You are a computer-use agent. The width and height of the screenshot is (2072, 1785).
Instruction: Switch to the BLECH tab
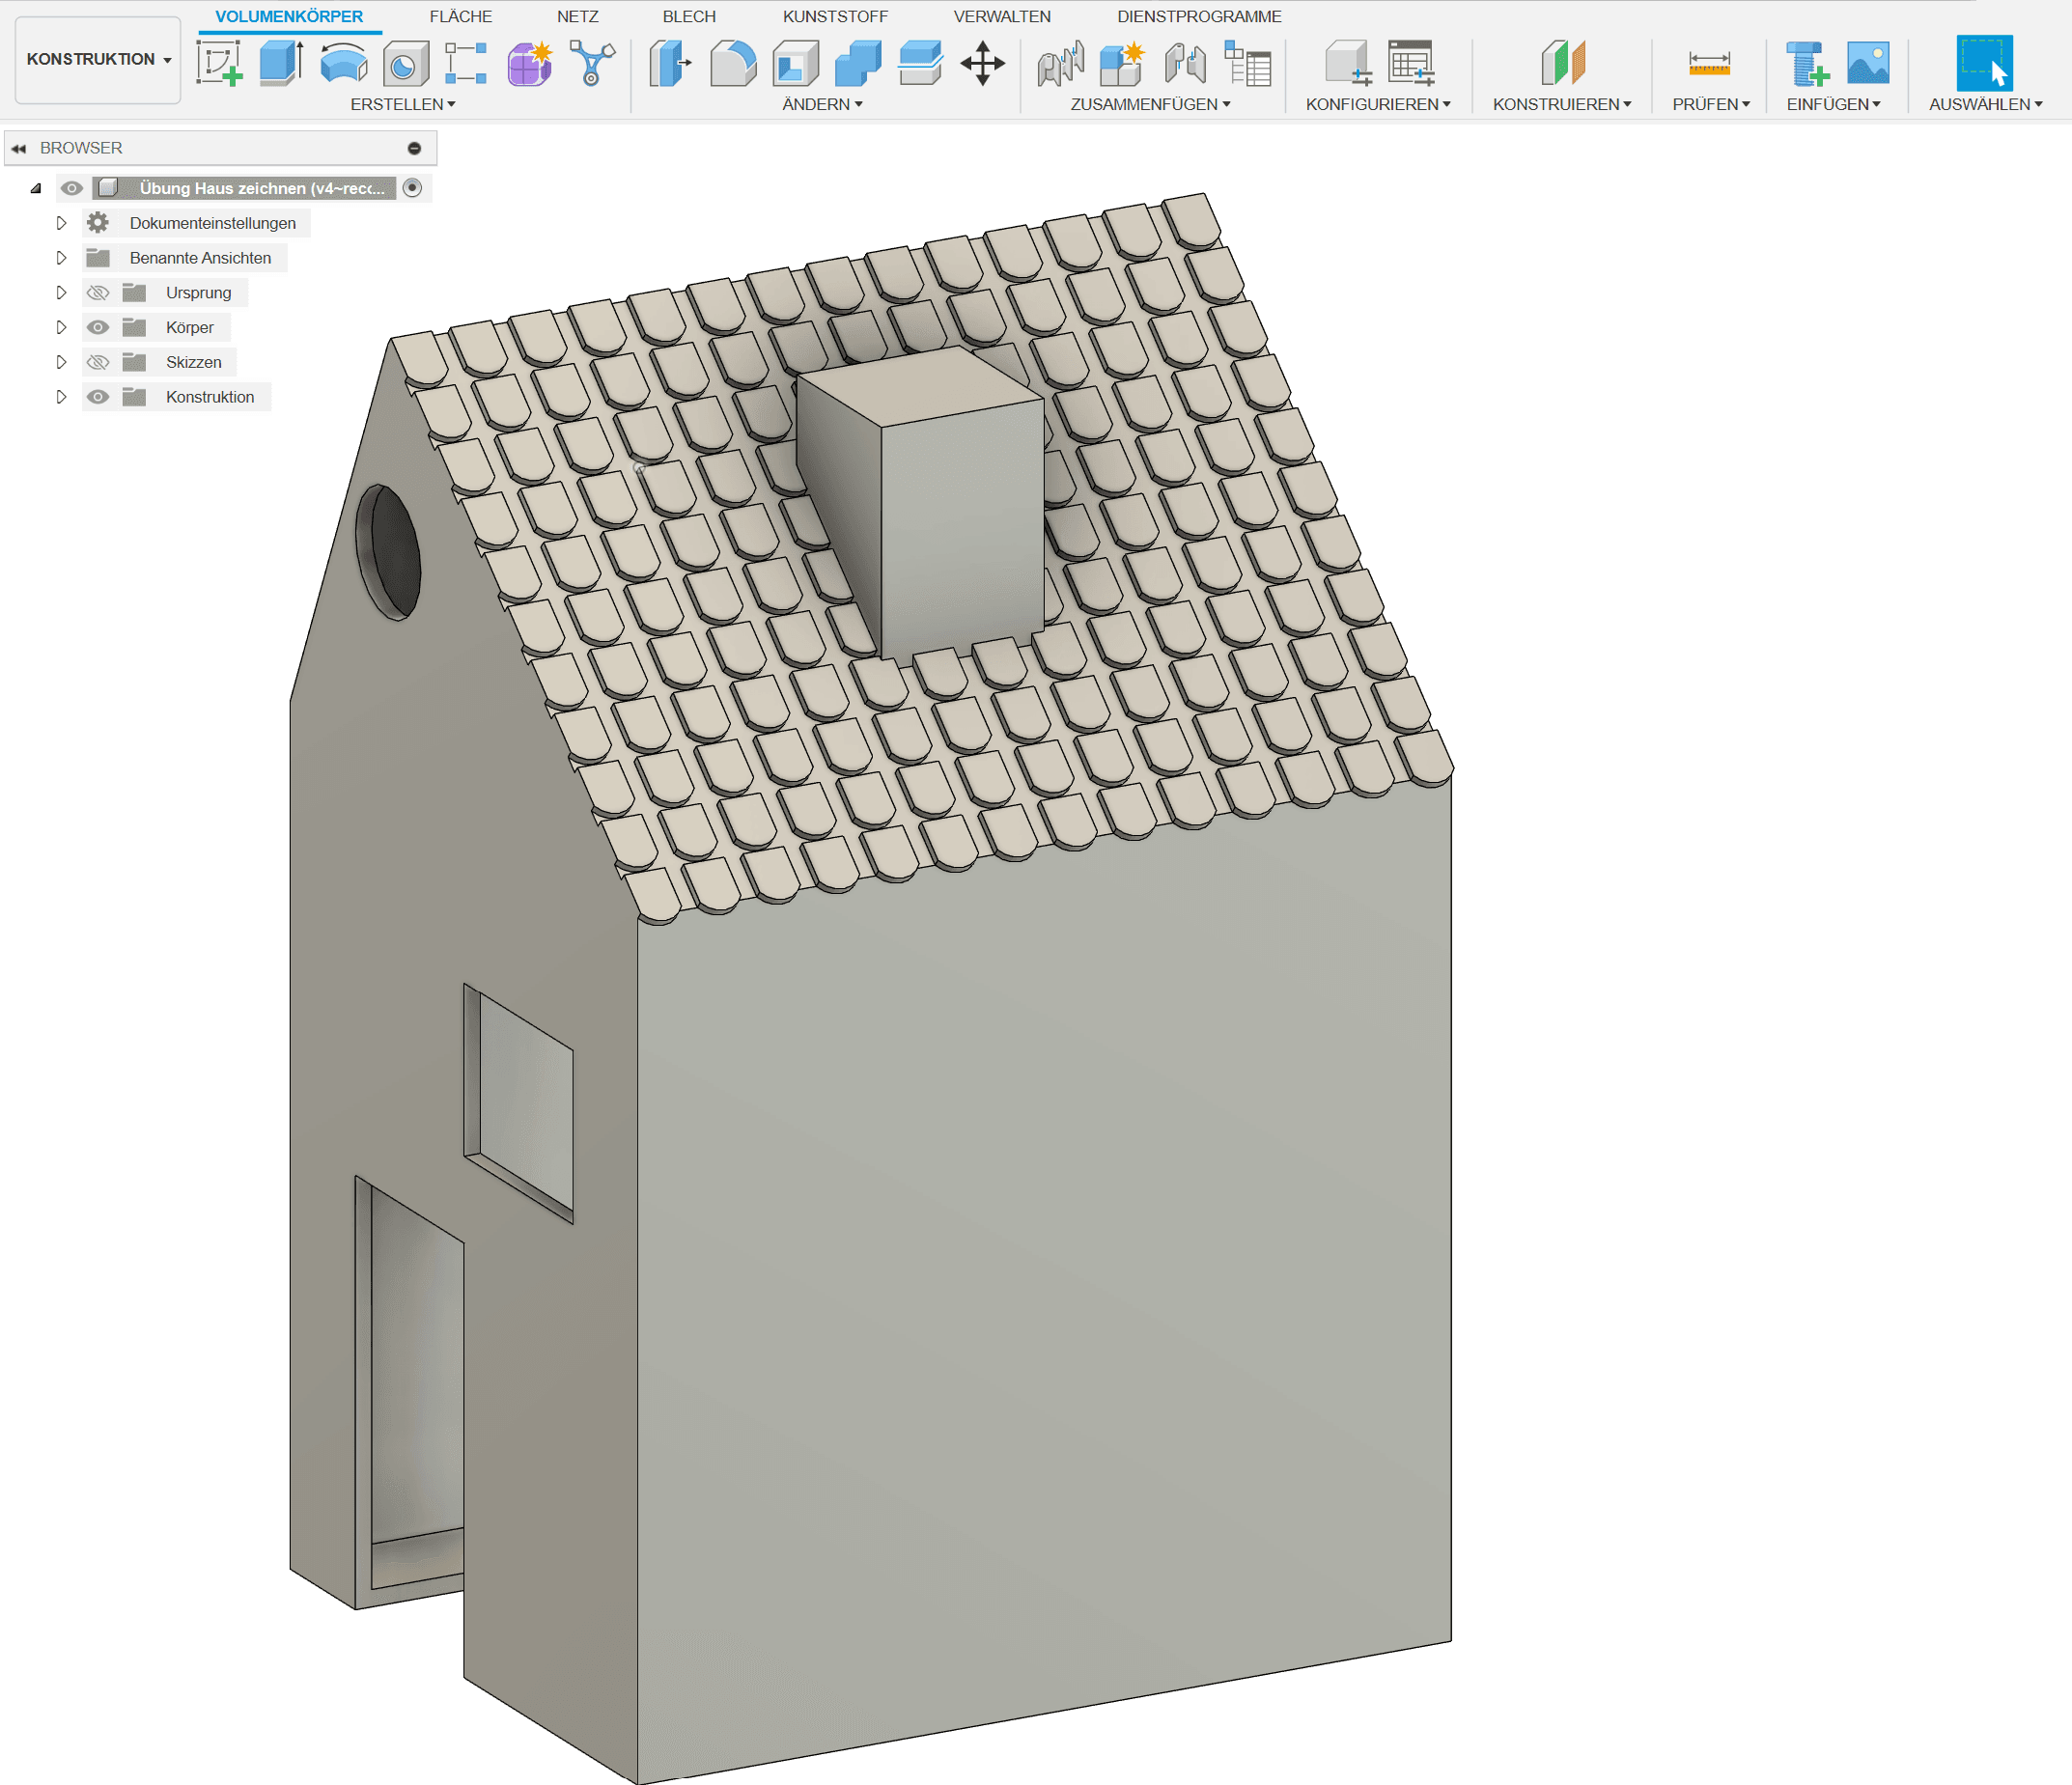point(688,16)
